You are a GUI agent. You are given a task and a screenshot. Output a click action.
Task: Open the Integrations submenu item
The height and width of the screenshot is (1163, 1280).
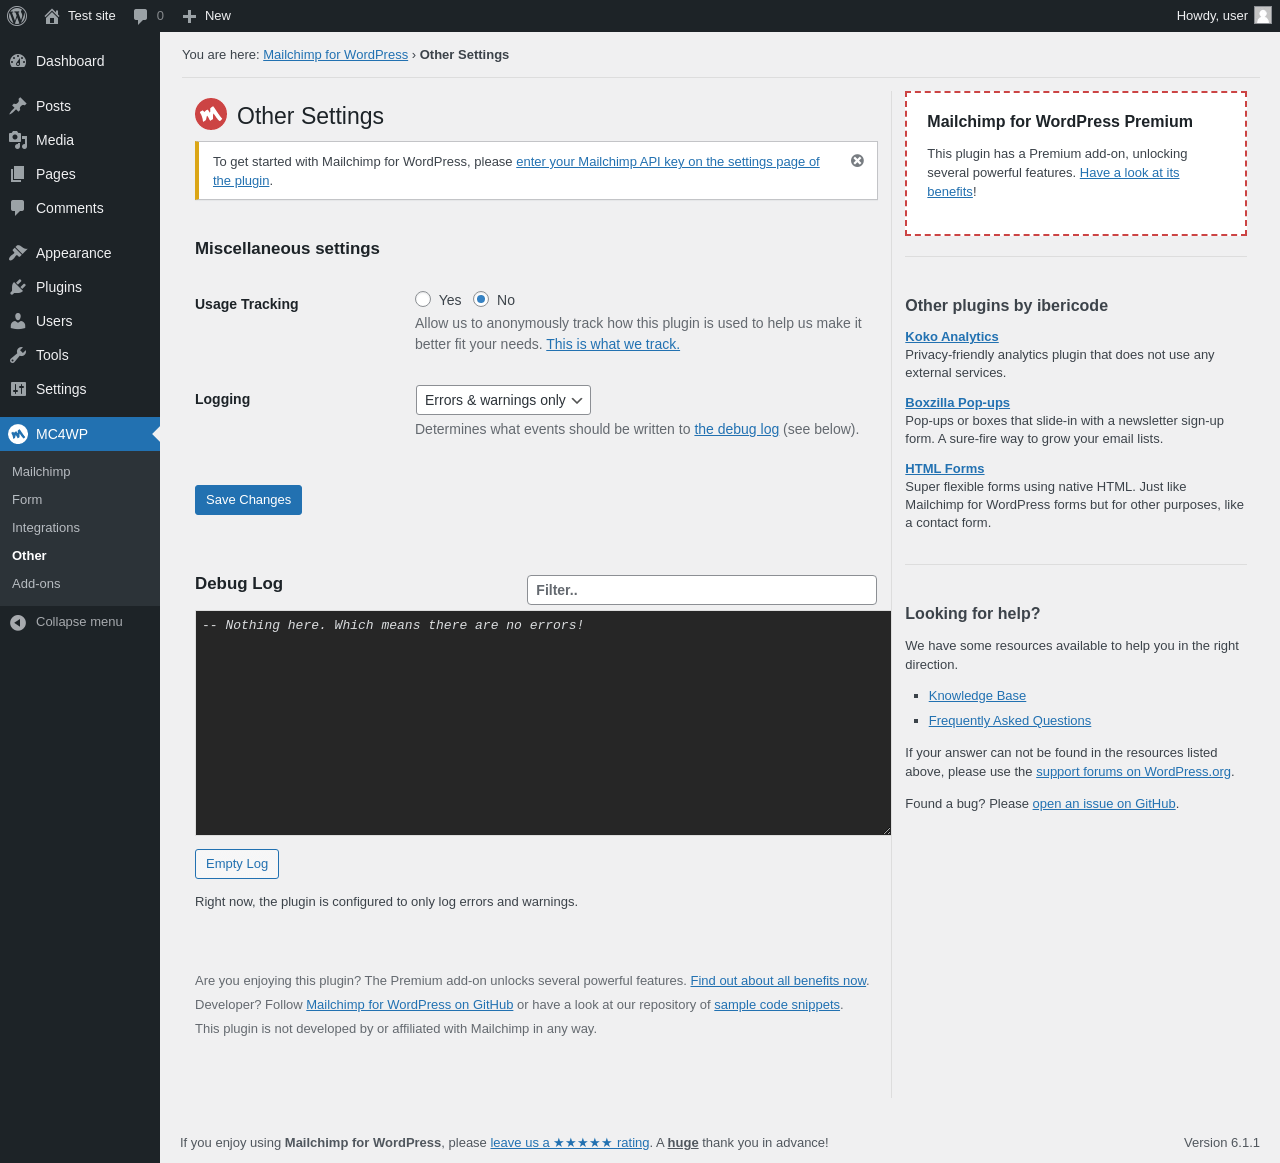pyautogui.click(x=46, y=528)
